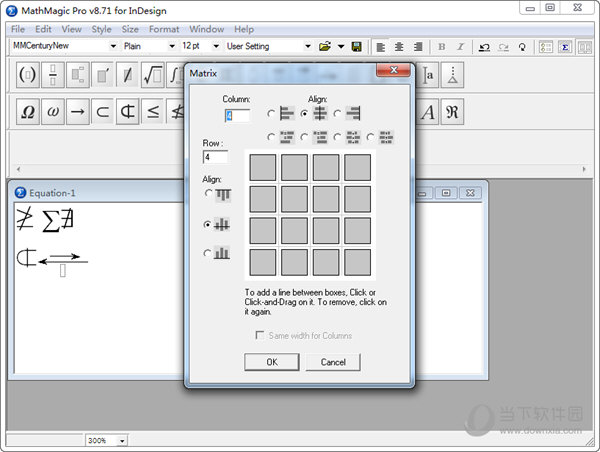Screen dimensions: 600x452
Task: Click the open folder style file icon
Action: (324, 47)
